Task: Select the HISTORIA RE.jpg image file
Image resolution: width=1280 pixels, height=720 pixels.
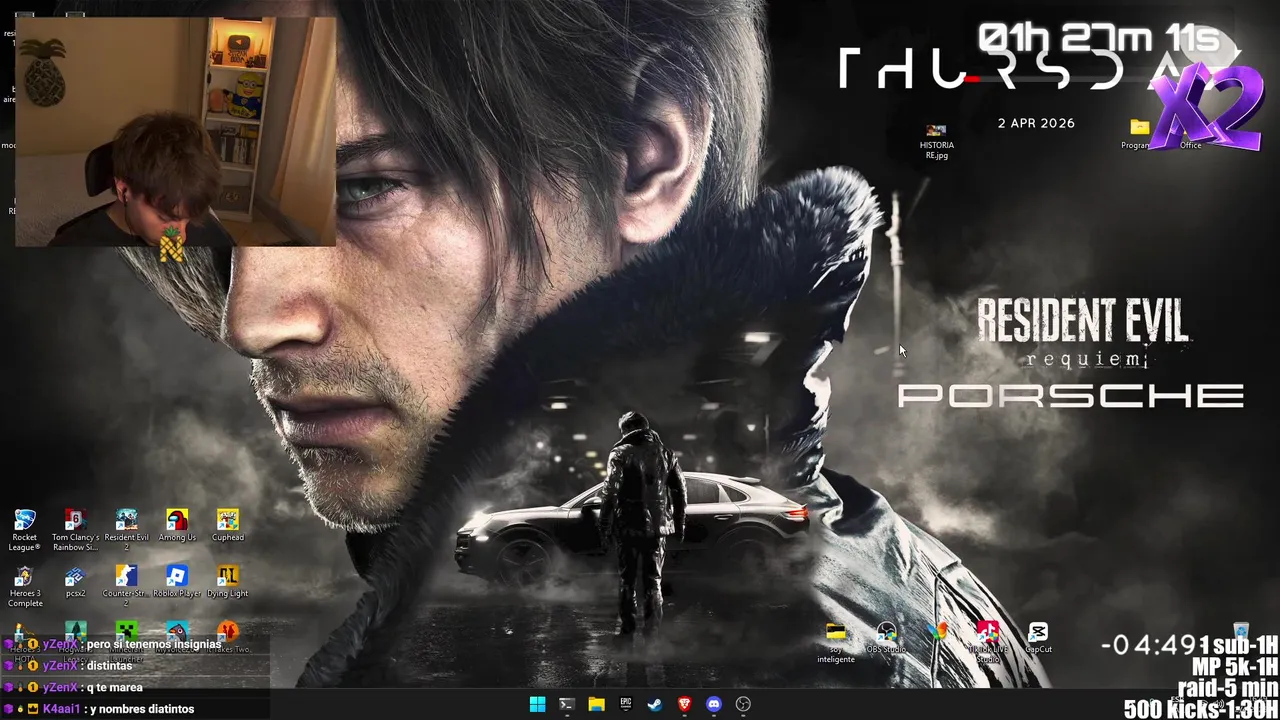Action: (937, 141)
